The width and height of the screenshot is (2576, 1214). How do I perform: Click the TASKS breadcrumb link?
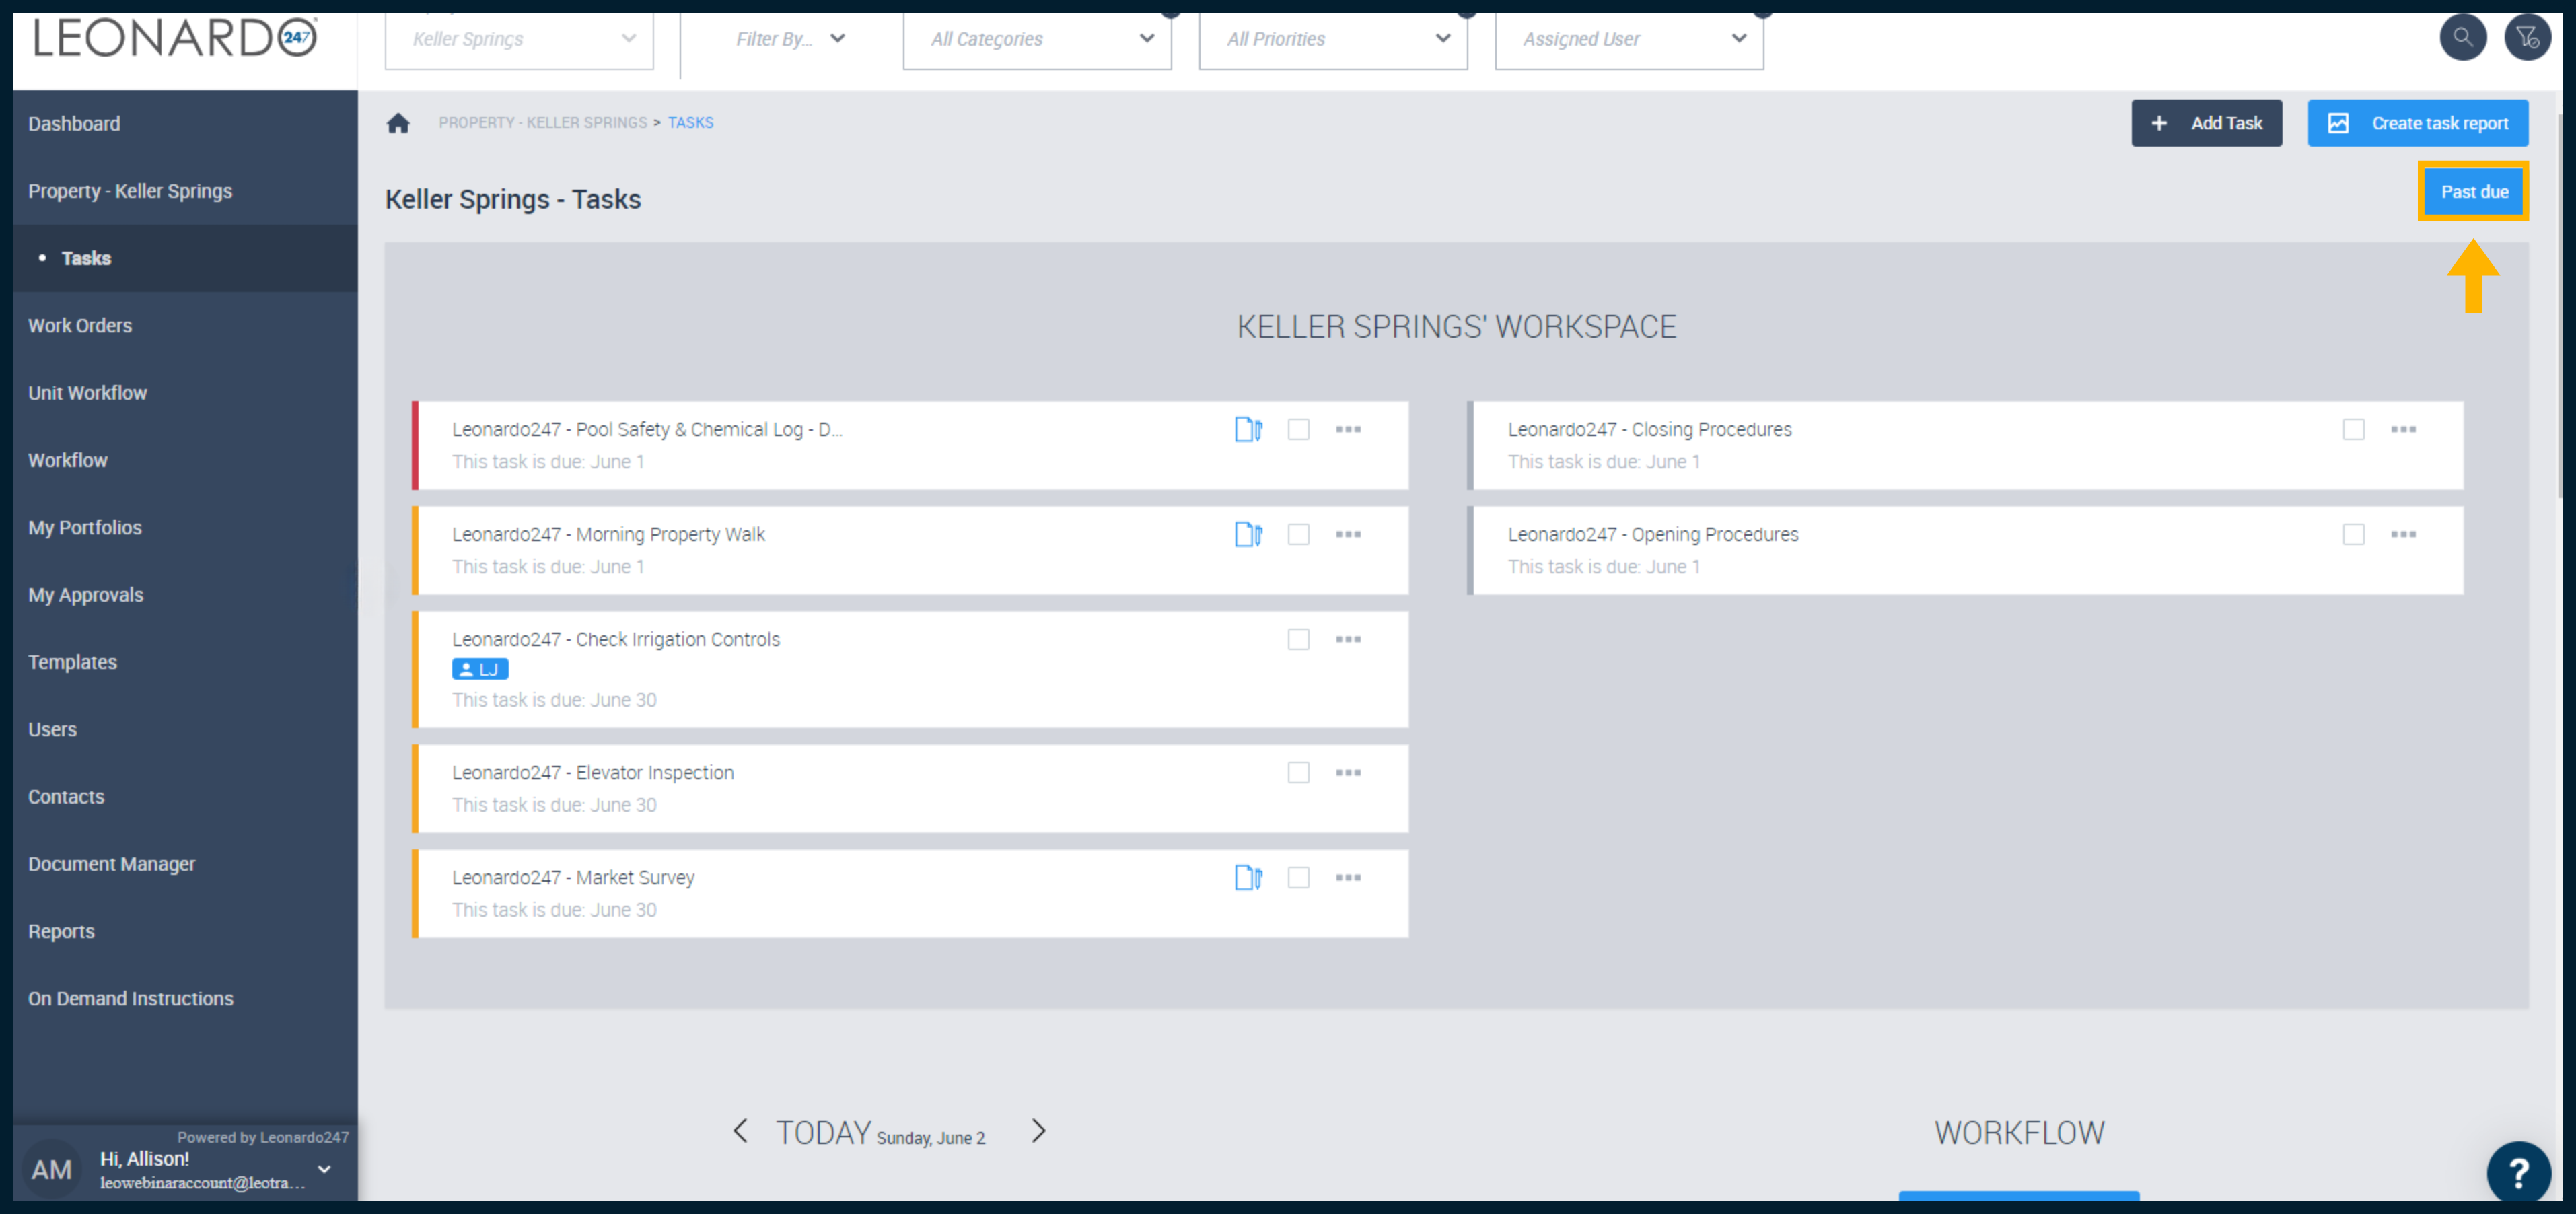tap(690, 122)
